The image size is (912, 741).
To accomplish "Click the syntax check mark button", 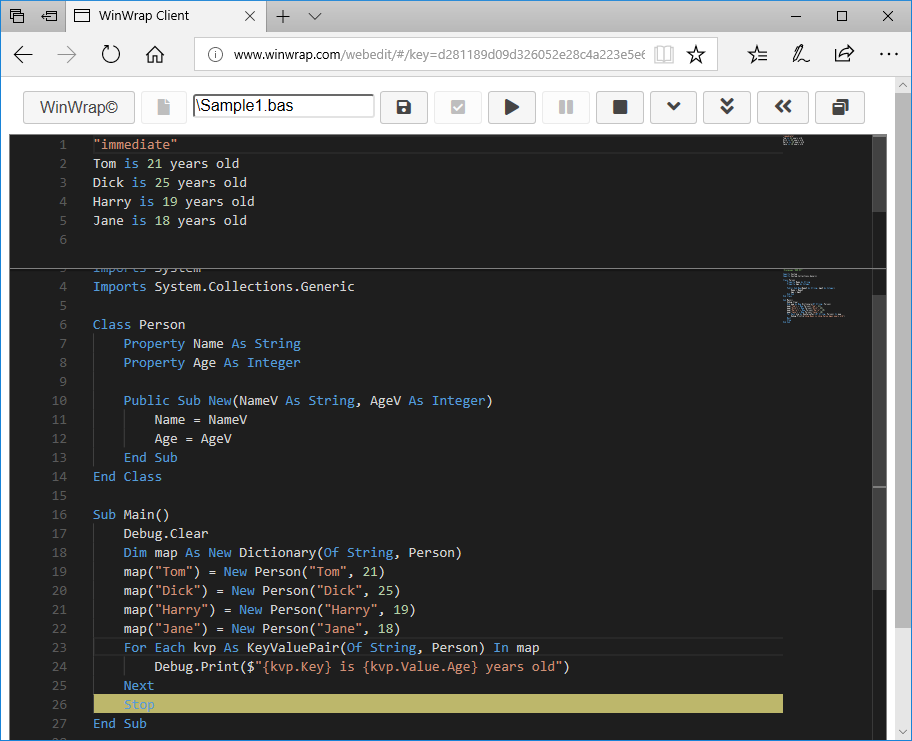I will click(x=458, y=107).
